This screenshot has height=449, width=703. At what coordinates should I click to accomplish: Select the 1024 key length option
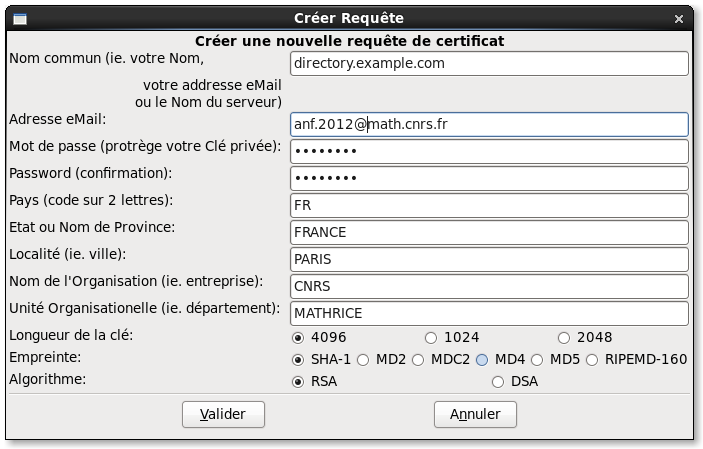pos(431,338)
